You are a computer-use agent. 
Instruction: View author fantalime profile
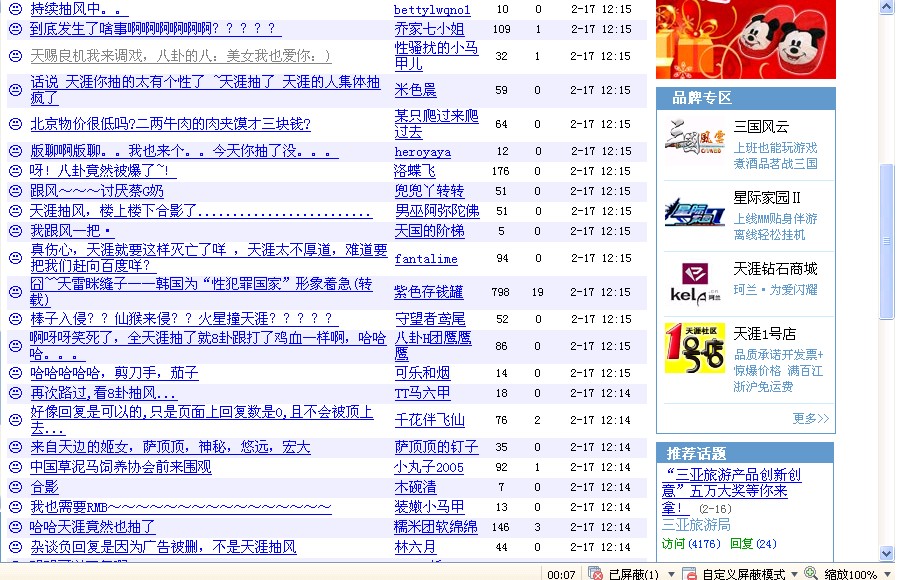tap(426, 259)
